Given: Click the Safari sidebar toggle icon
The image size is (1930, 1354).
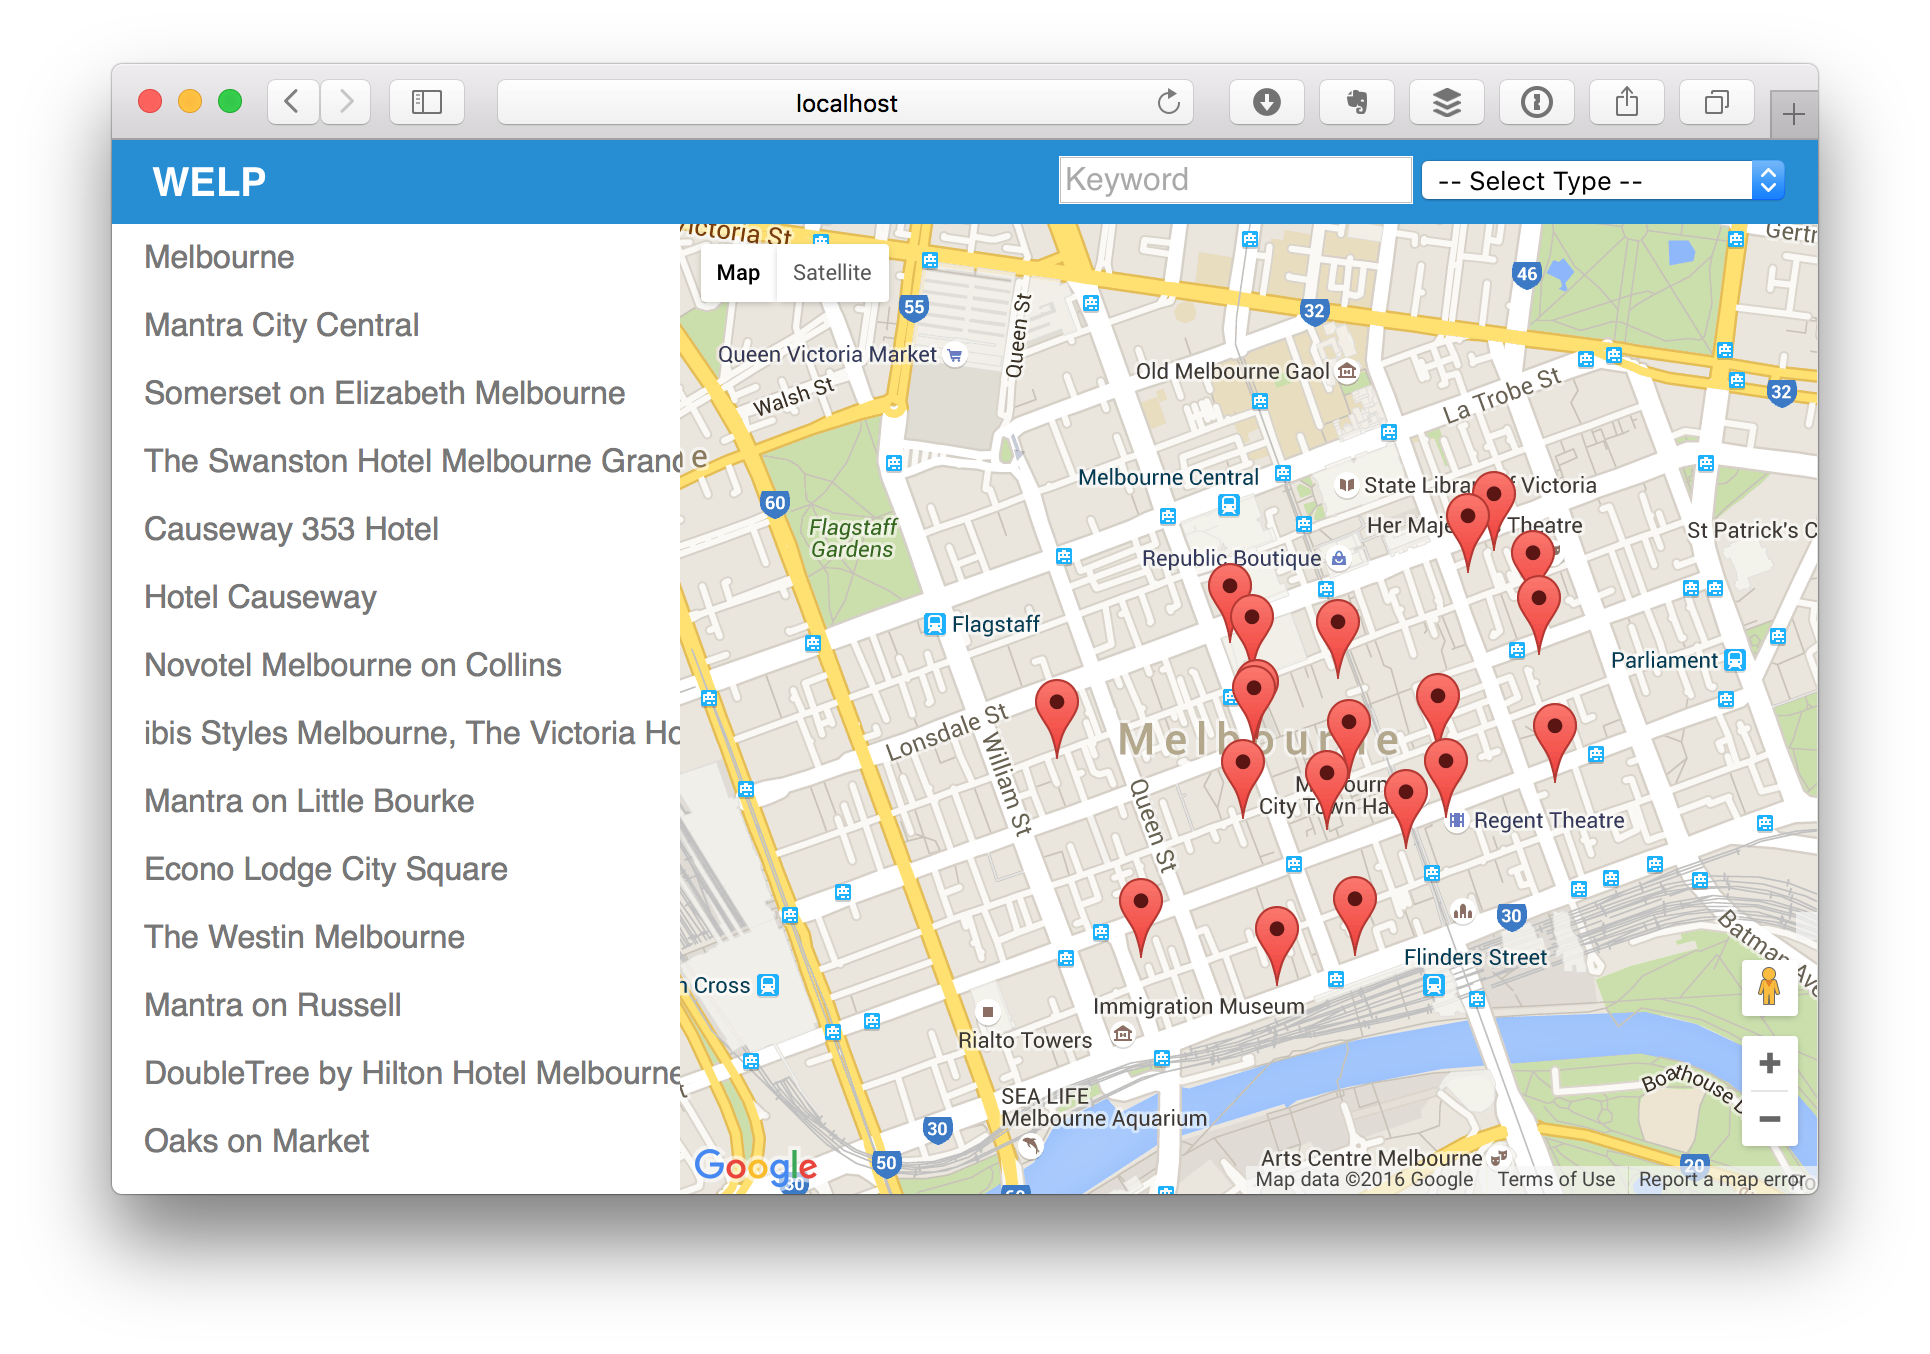Looking at the screenshot, I should coord(427,102).
